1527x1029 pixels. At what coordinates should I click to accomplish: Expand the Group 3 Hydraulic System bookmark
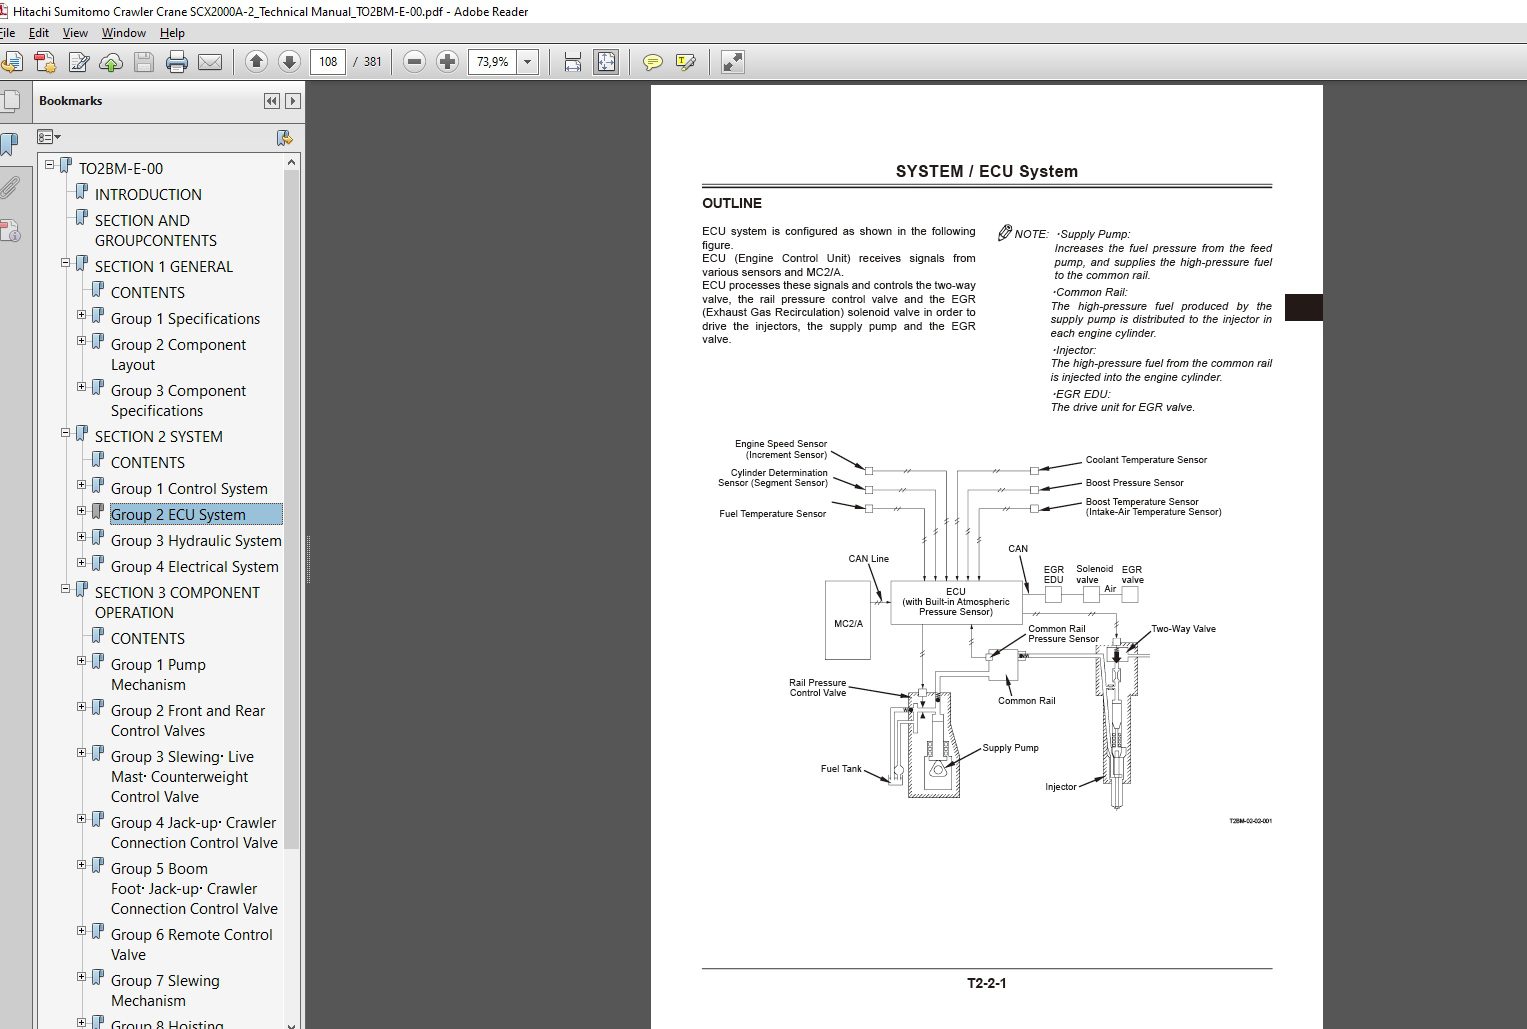click(82, 537)
